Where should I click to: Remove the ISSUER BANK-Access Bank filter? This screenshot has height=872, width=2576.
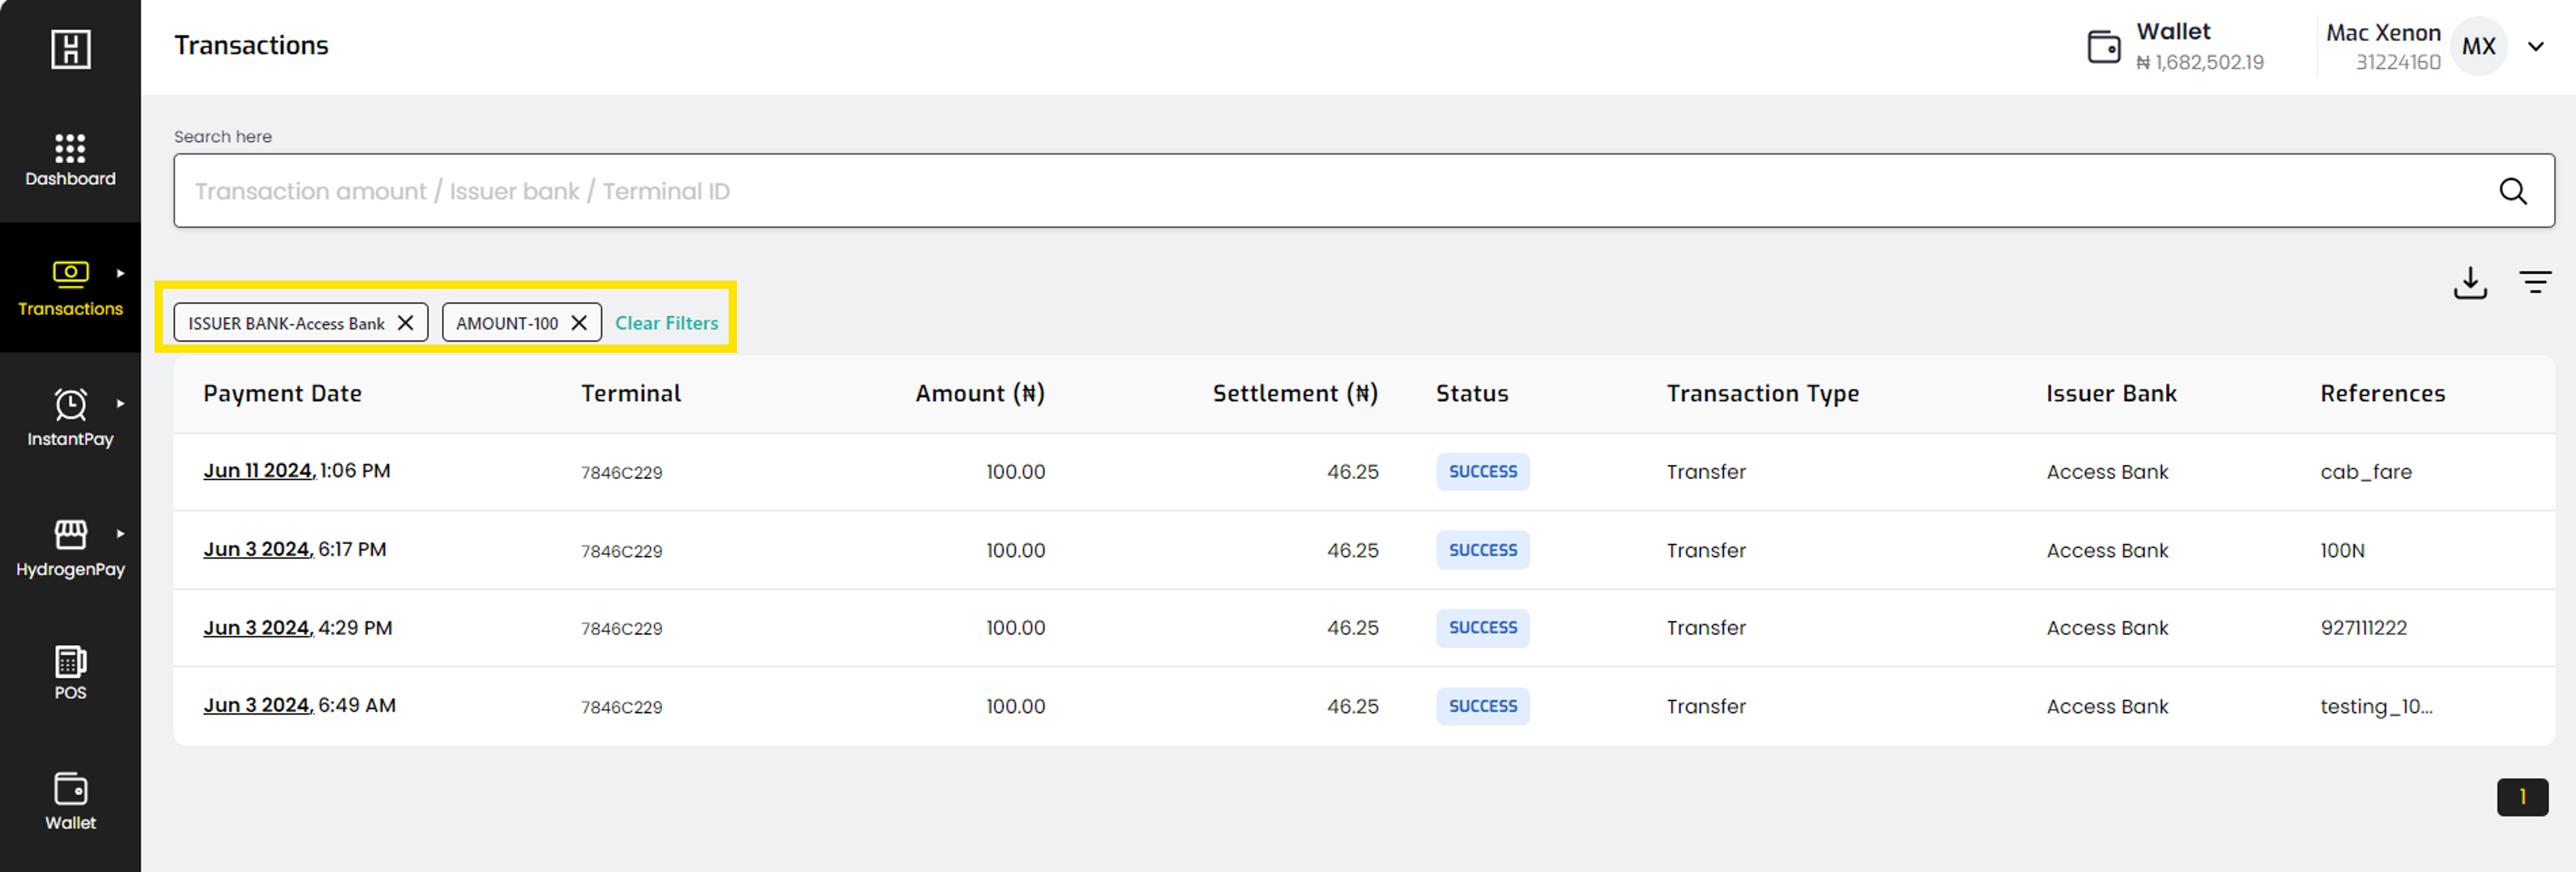[x=405, y=323]
